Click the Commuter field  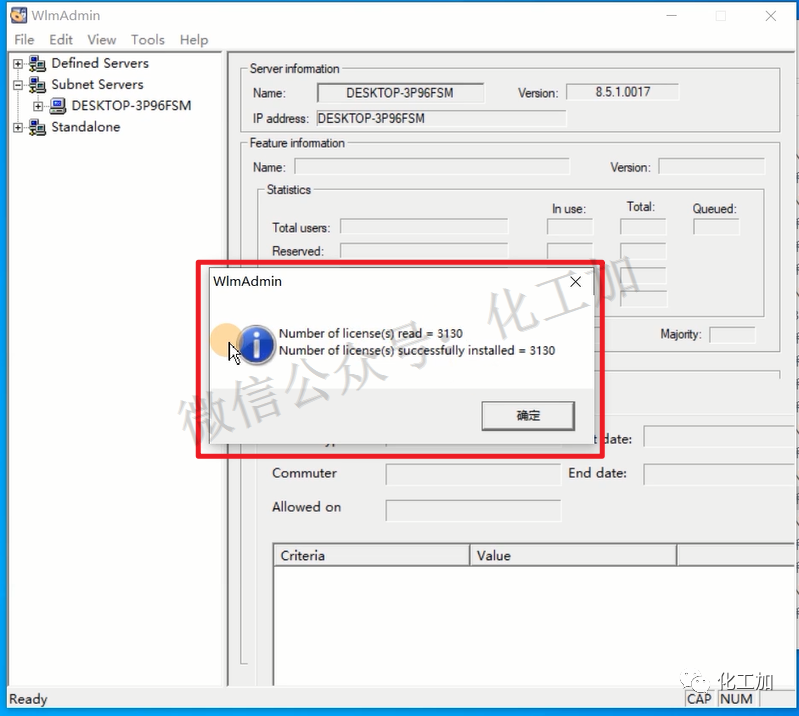point(473,474)
